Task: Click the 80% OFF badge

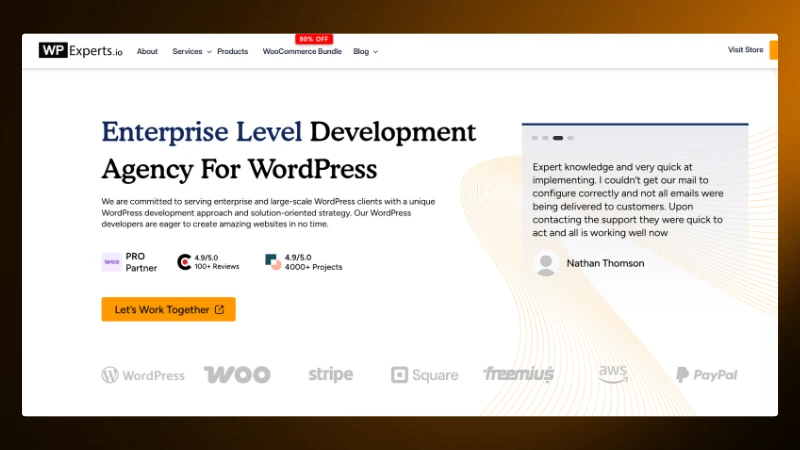Action: (314, 39)
